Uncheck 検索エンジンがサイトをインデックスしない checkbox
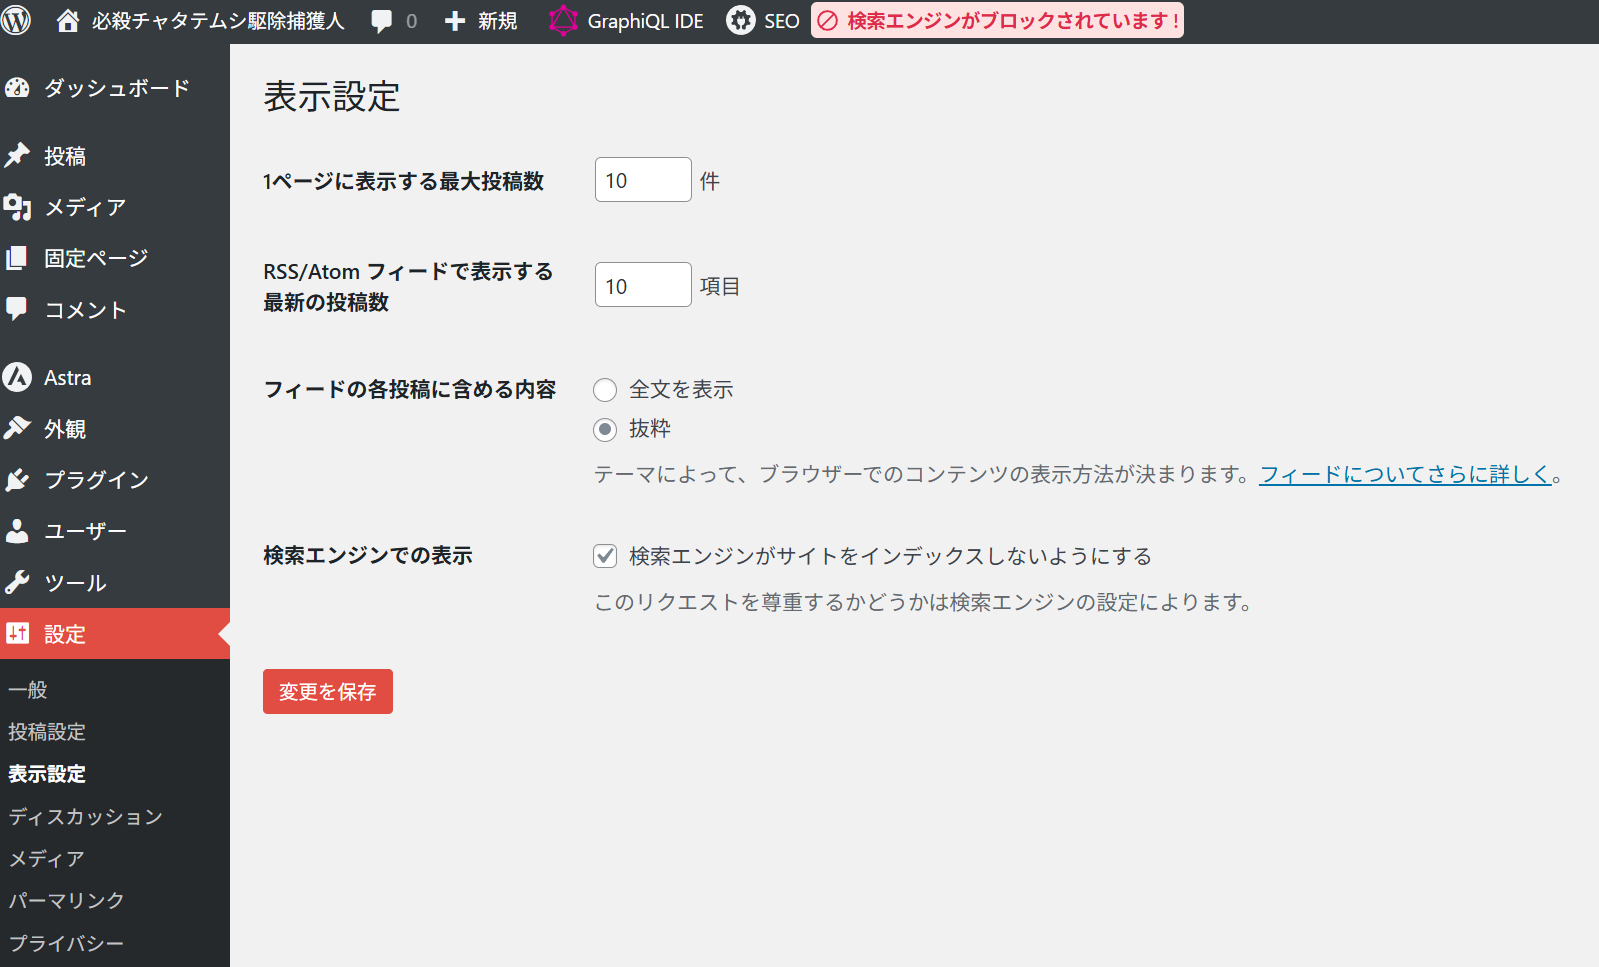The image size is (1599, 967). tap(605, 556)
